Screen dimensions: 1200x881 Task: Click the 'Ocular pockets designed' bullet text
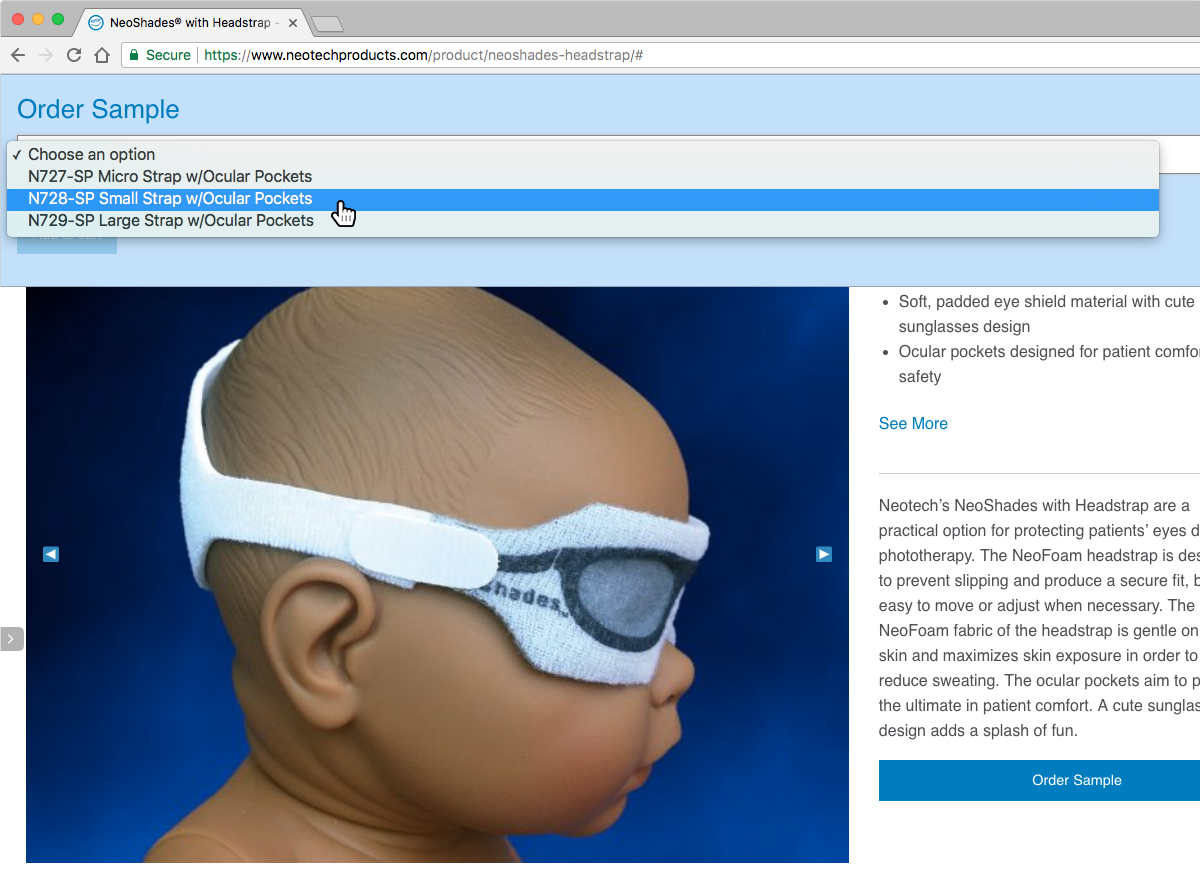click(x=1048, y=364)
